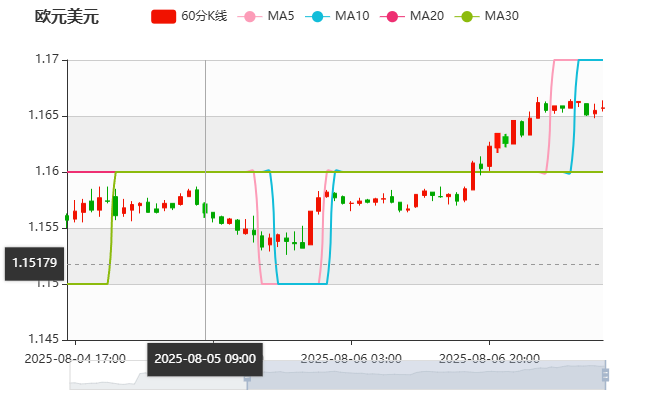This screenshot has height=400, width=670.
Task: Click the red 60分K线 legend swatch
Action: [164, 17]
